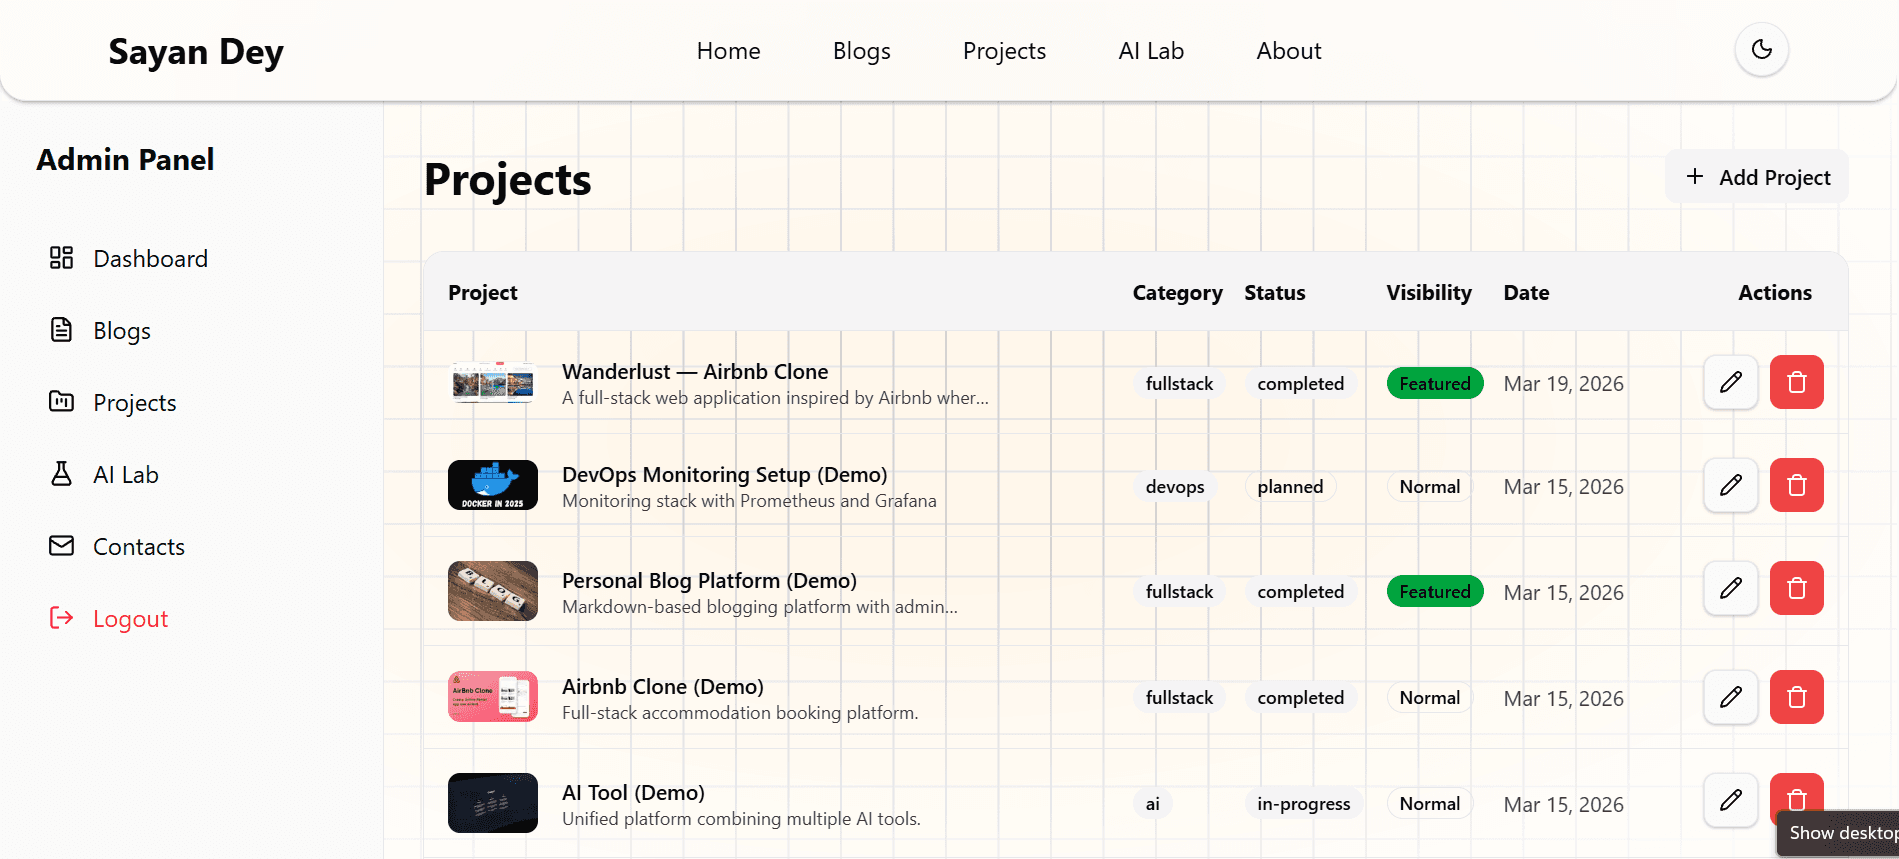Open the About page in top navigation

click(x=1288, y=51)
